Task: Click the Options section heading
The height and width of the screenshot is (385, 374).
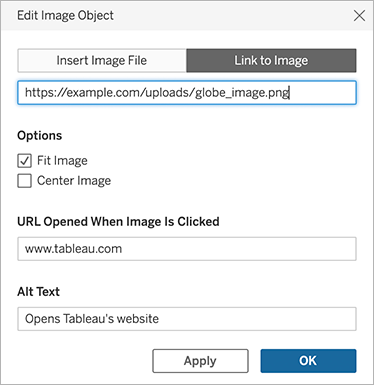Action: pos(39,136)
